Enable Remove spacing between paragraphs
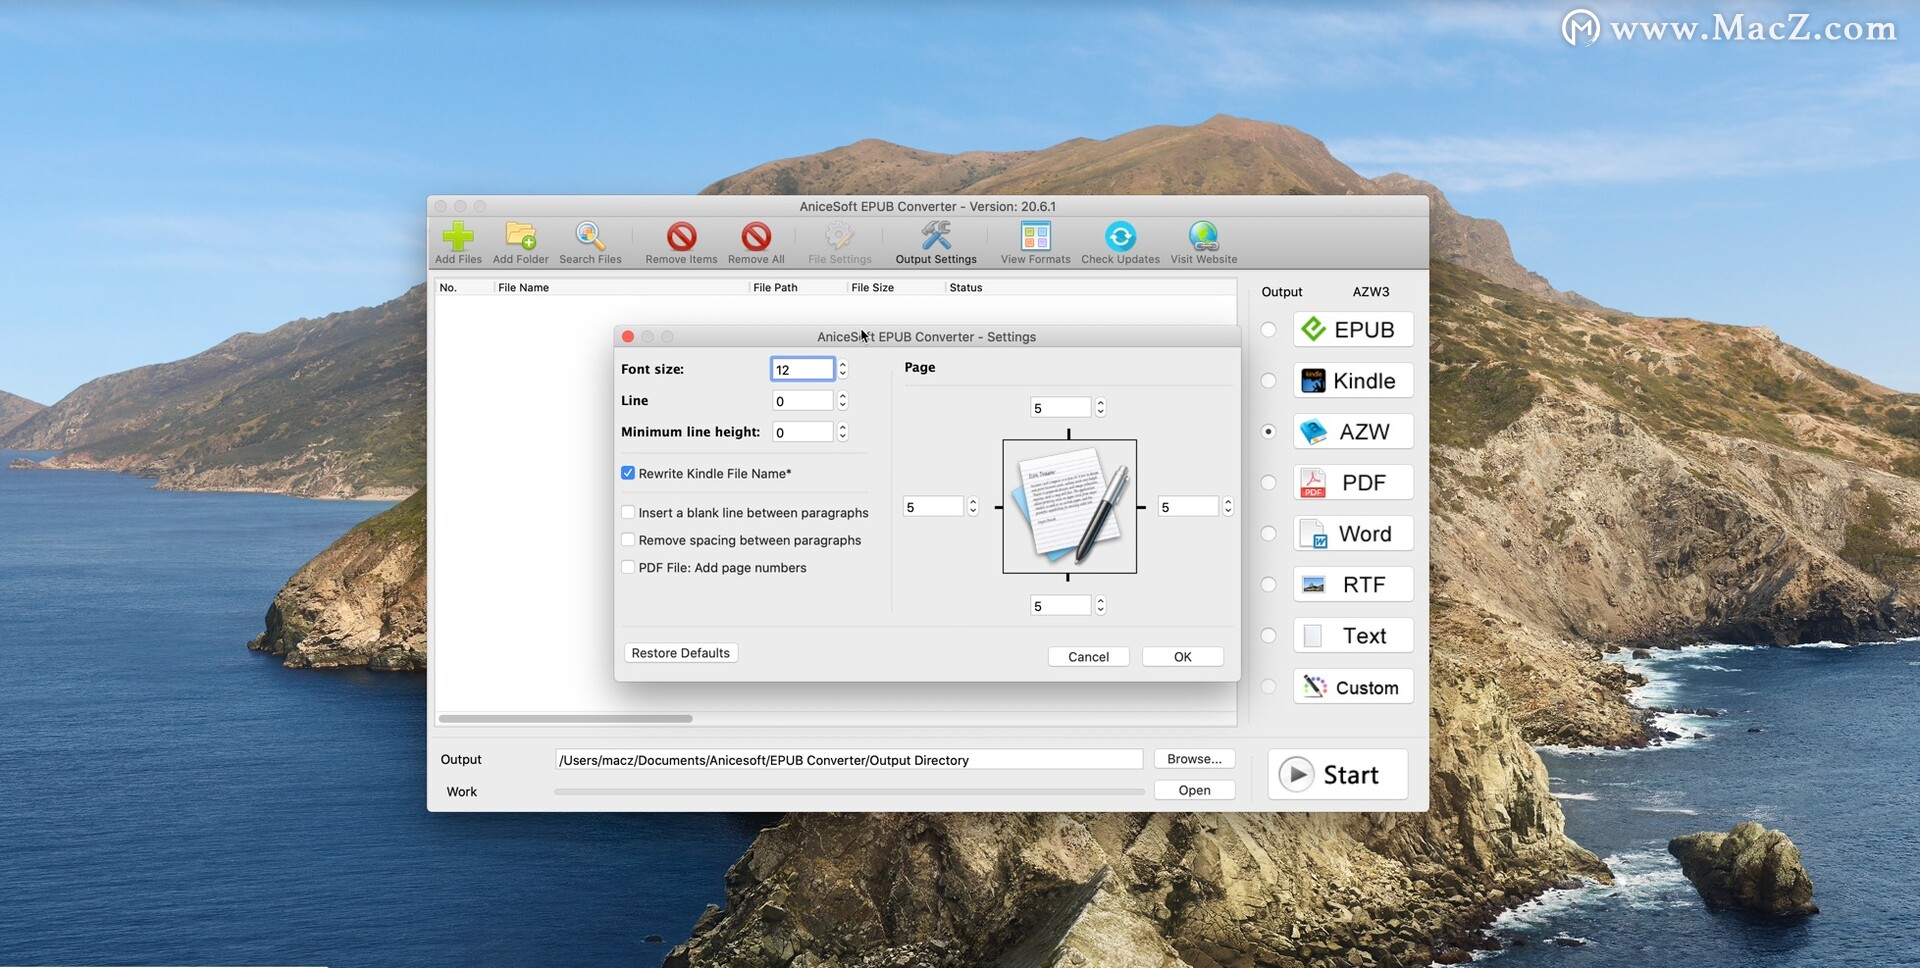This screenshot has width=1920, height=968. click(628, 539)
